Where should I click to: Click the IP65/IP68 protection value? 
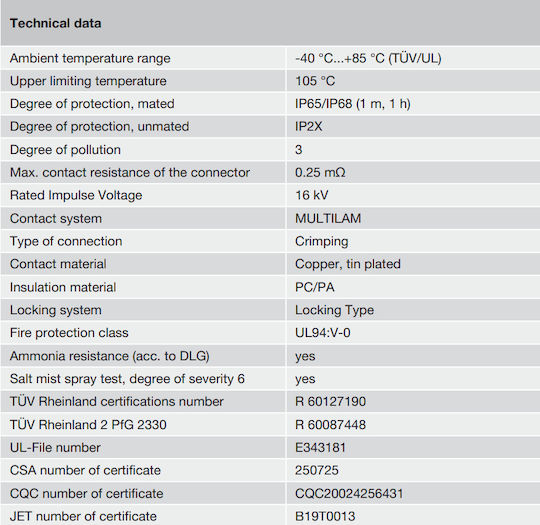click(353, 104)
